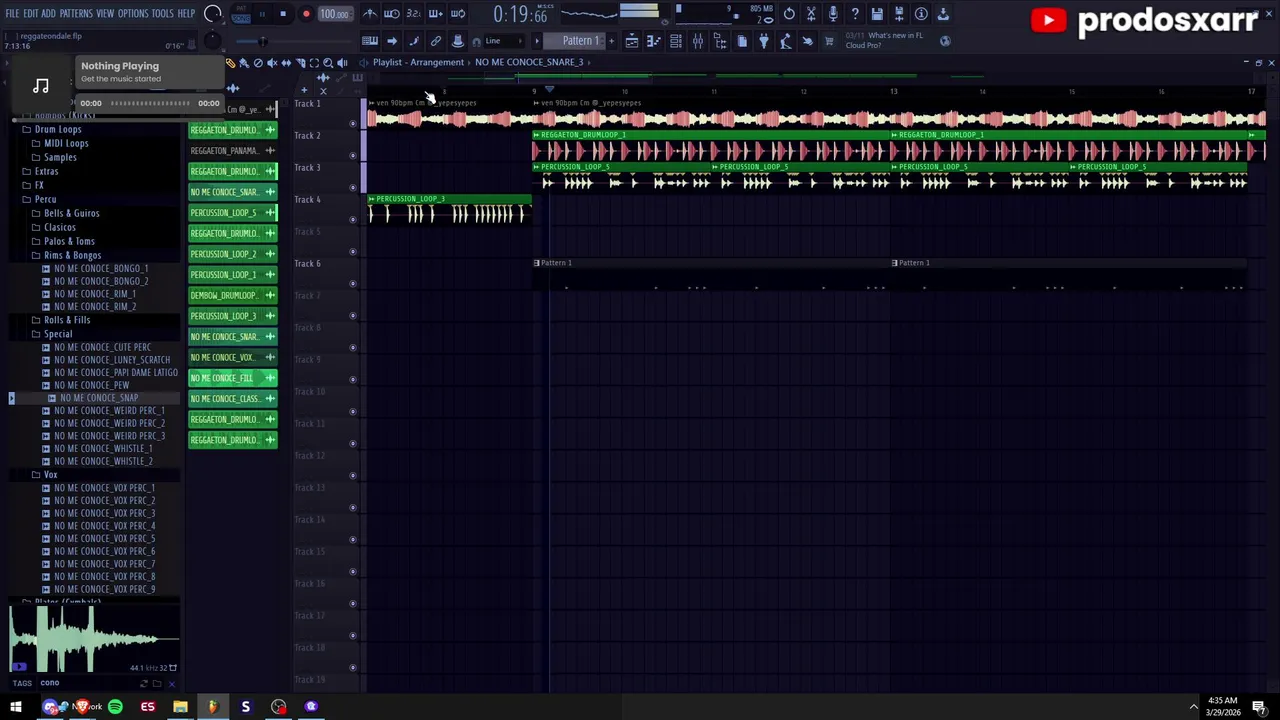
Task: Collapse the Rims & Bongos folder
Action: point(72,255)
